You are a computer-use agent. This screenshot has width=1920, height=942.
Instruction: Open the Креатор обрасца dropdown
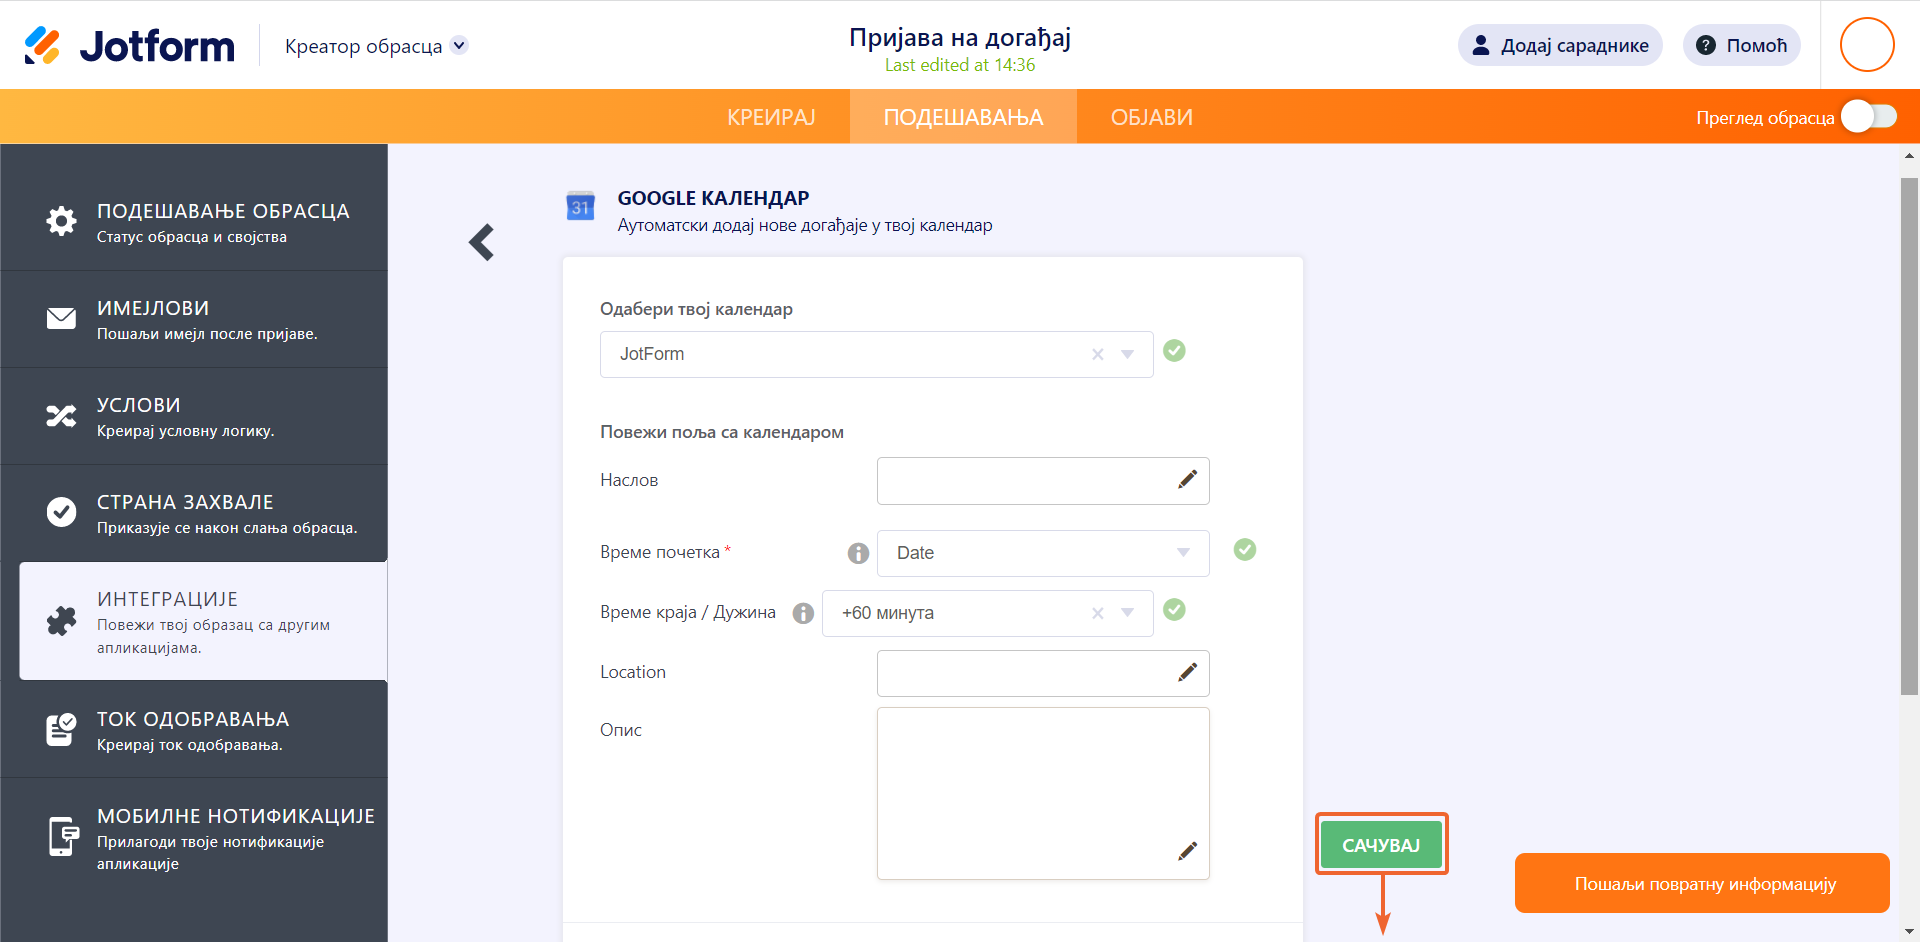pos(376,46)
